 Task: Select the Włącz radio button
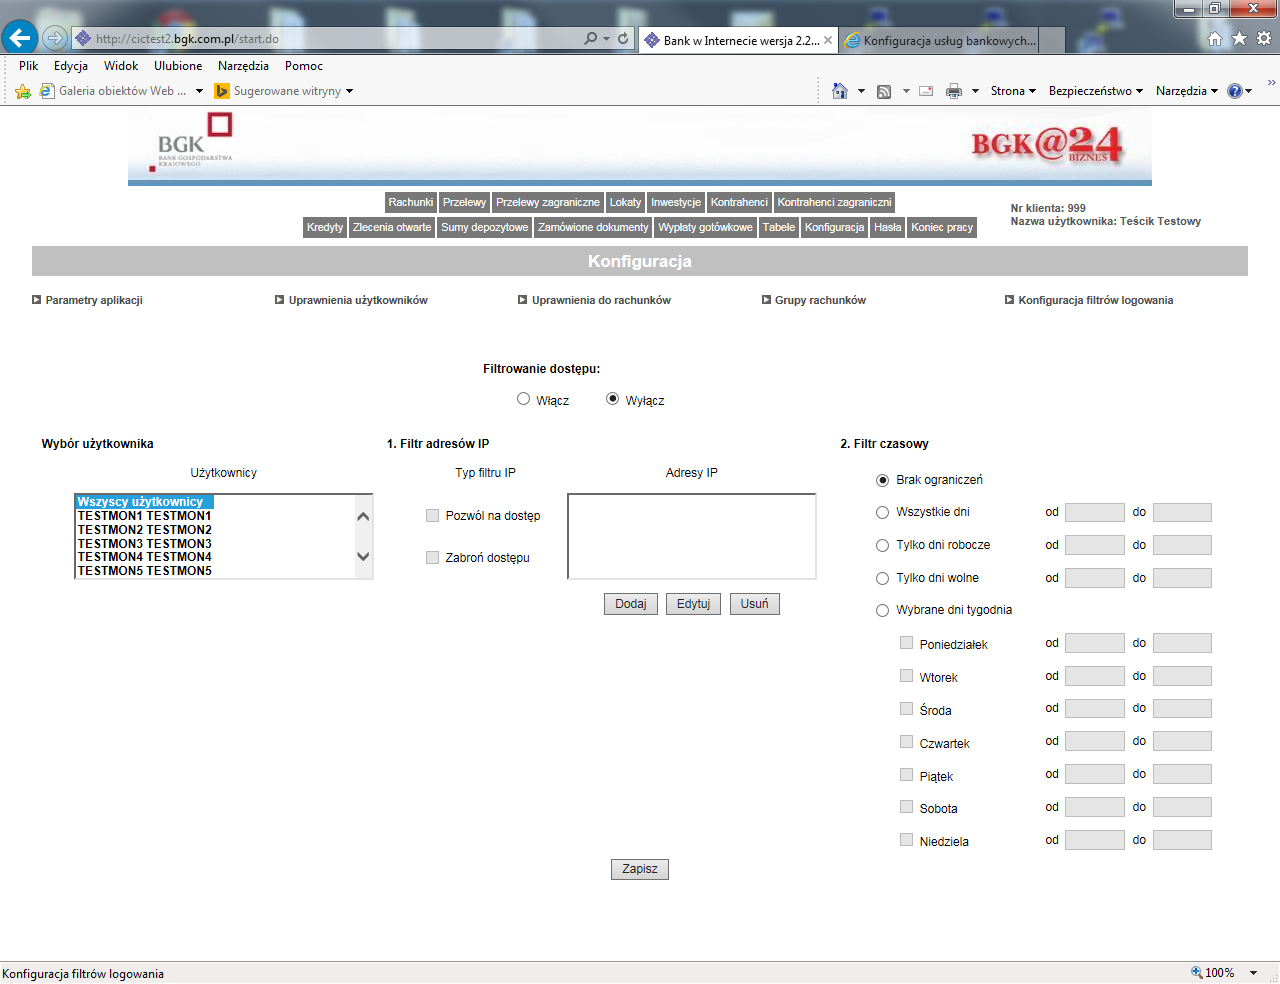523,398
